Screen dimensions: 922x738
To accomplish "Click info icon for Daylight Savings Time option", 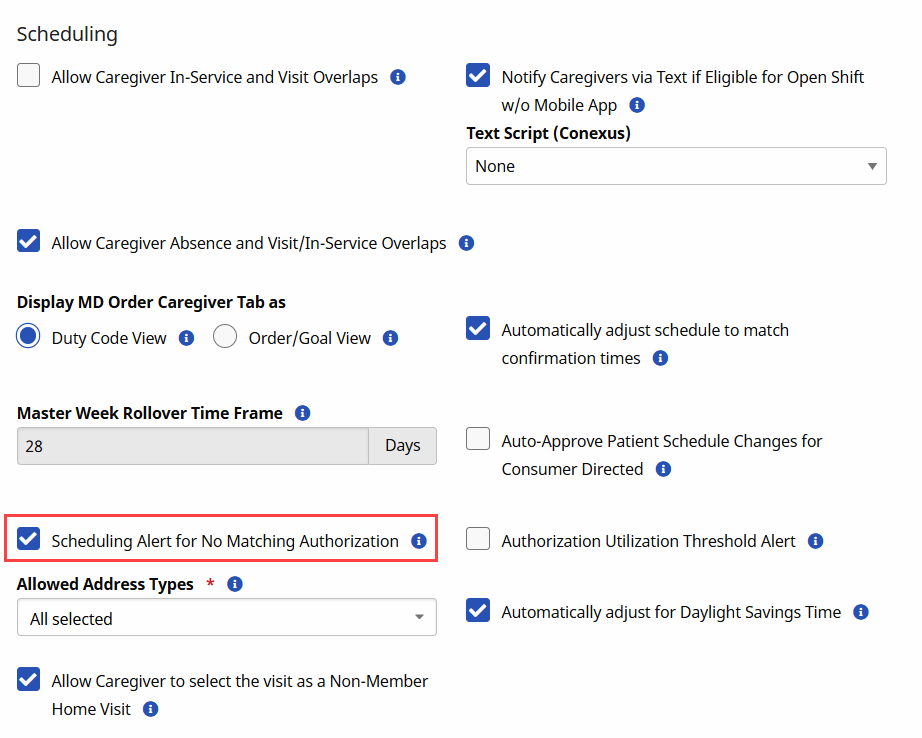I will tap(861, 612).
